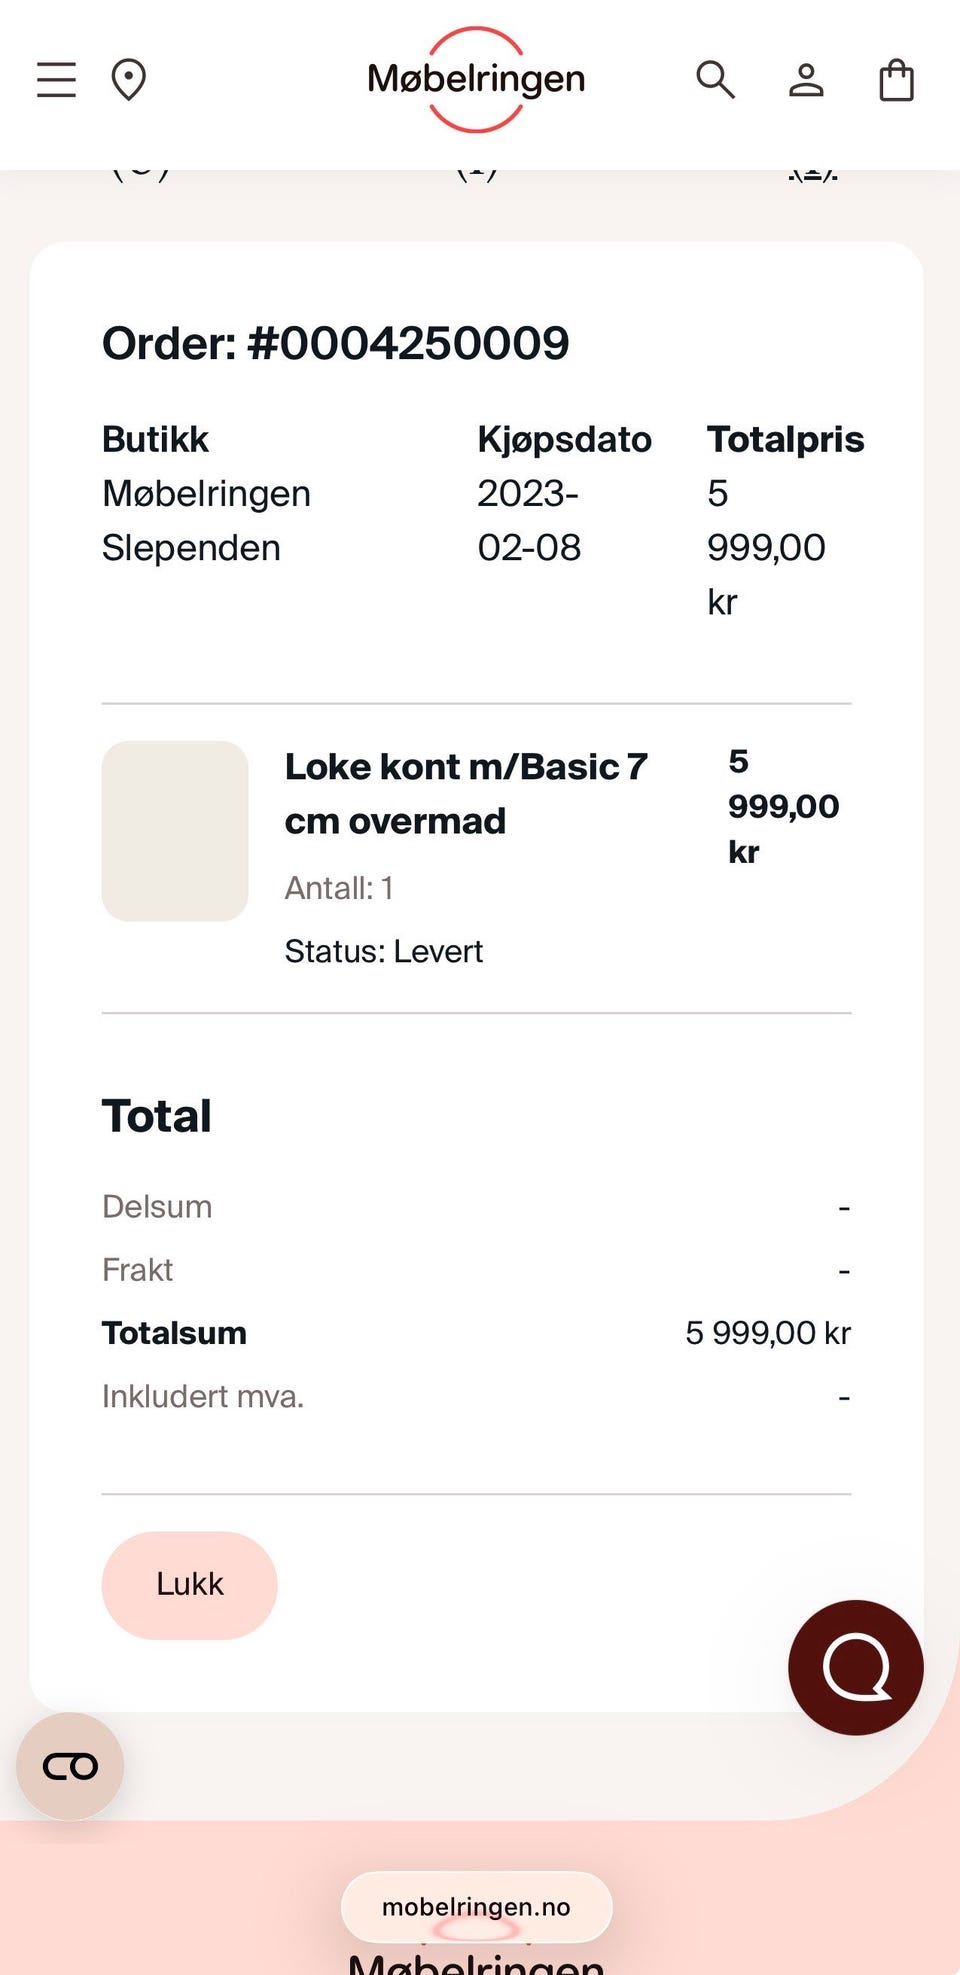The image size is (960, 1975).
Task: Go home via Møbelringen header logo
Action: [x=476, y=79]
